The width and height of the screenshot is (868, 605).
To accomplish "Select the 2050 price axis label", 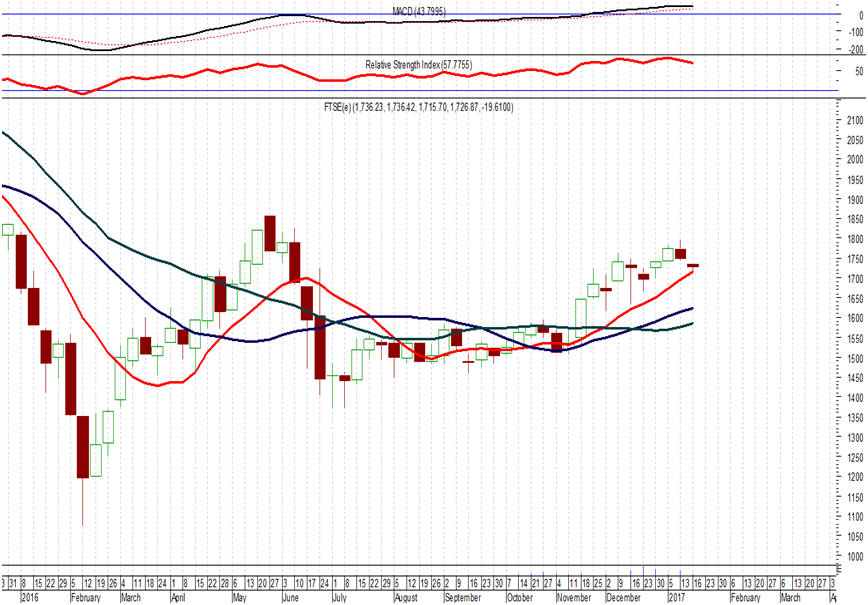I will point(855,141).
